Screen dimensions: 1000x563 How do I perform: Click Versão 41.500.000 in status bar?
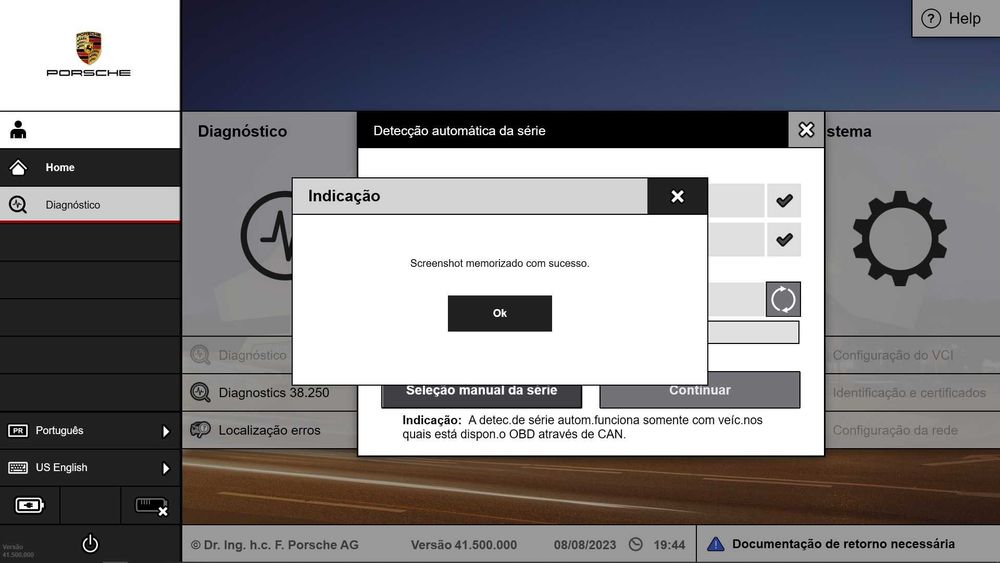(x=464, y=545)
